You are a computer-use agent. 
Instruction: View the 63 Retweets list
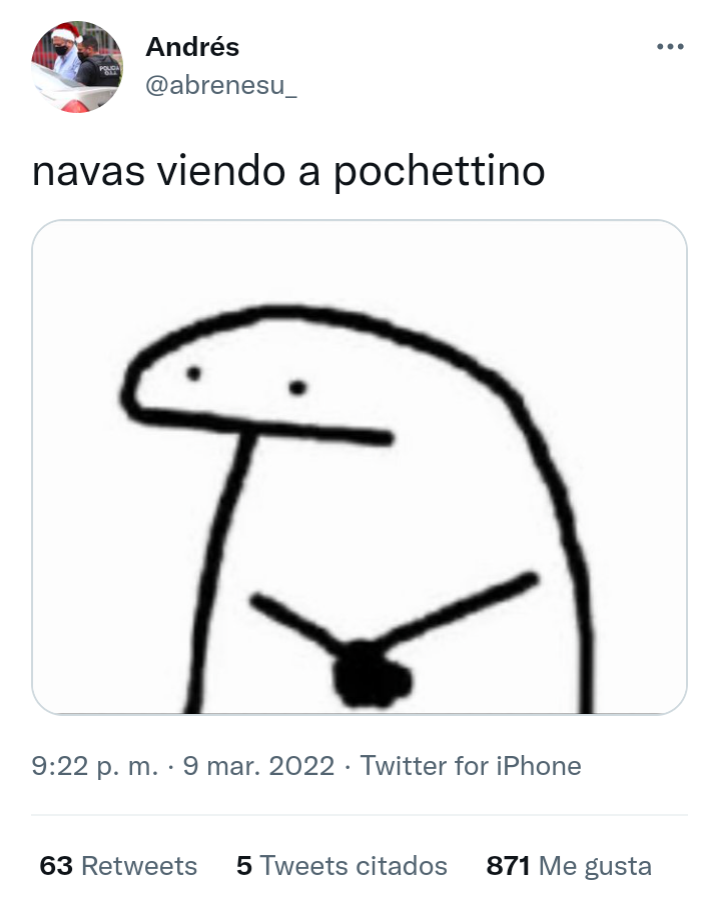(x=118, y=866)
